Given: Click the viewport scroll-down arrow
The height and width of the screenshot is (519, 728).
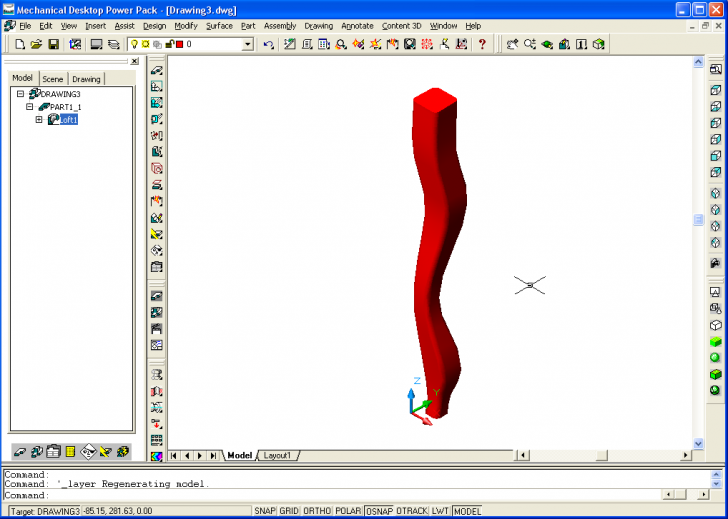Looking at the screenshot, I should (x=698, y=443).
